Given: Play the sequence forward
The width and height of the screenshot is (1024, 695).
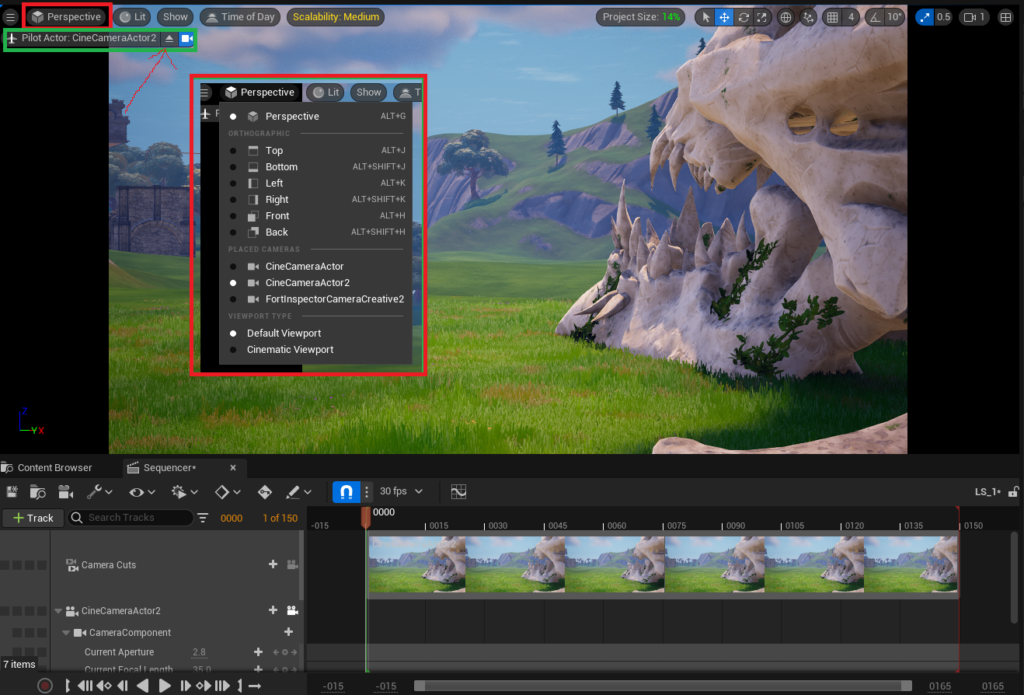Looking at the screenshot, I should tap(165, 686).
